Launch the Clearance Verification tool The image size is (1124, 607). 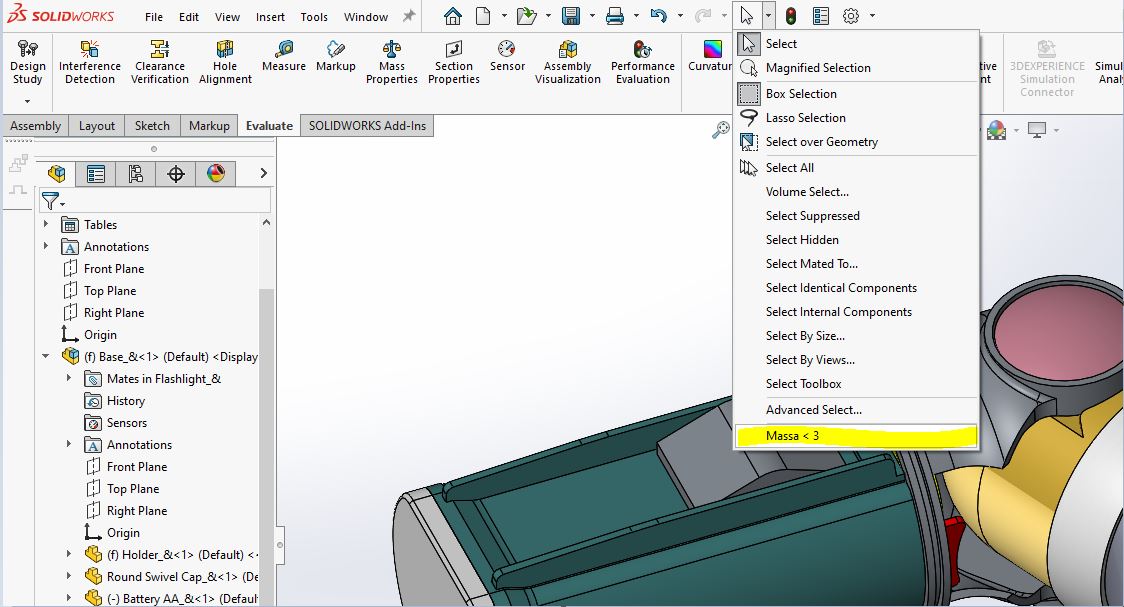[x=160, y=62]
